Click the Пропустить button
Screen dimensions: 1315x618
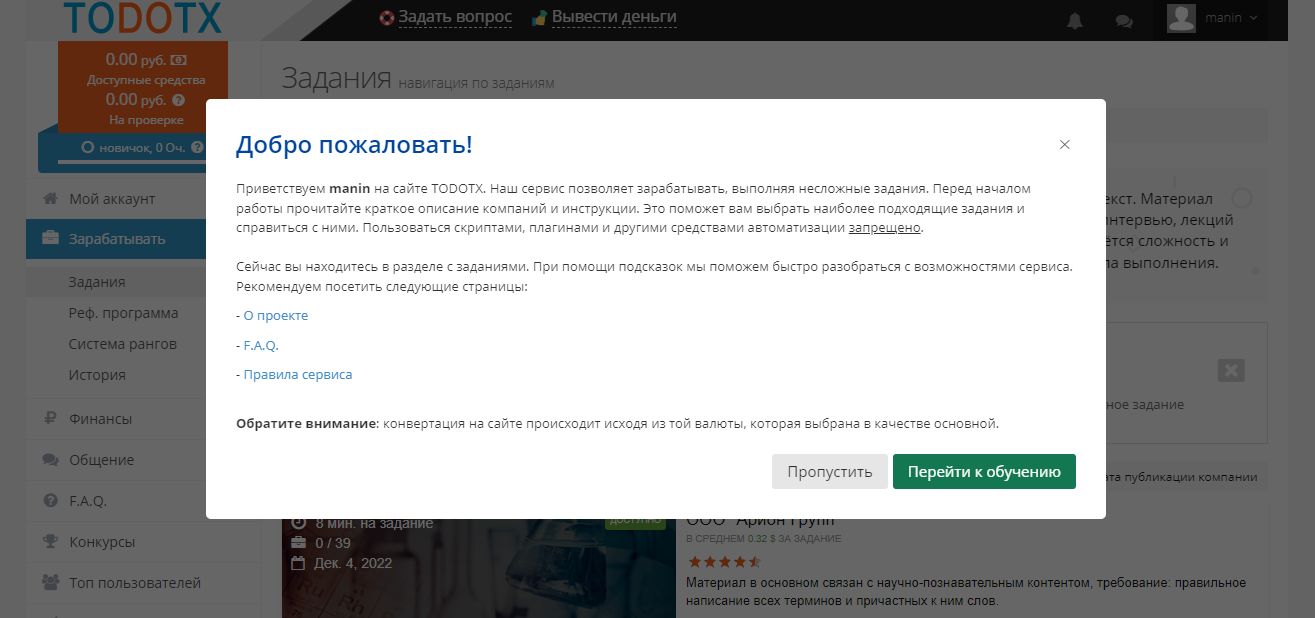(829, 472)
